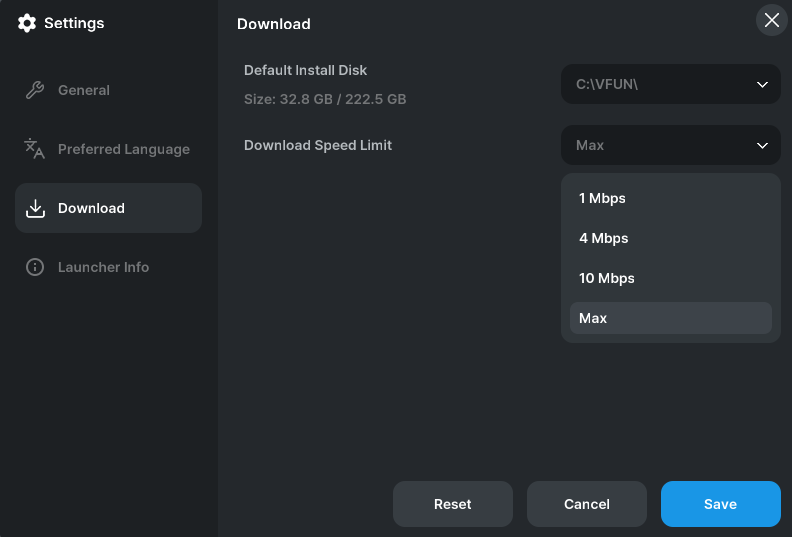Save the download settings
The width and height of the screenshot is (792, 537).
(x=721, y=504)
